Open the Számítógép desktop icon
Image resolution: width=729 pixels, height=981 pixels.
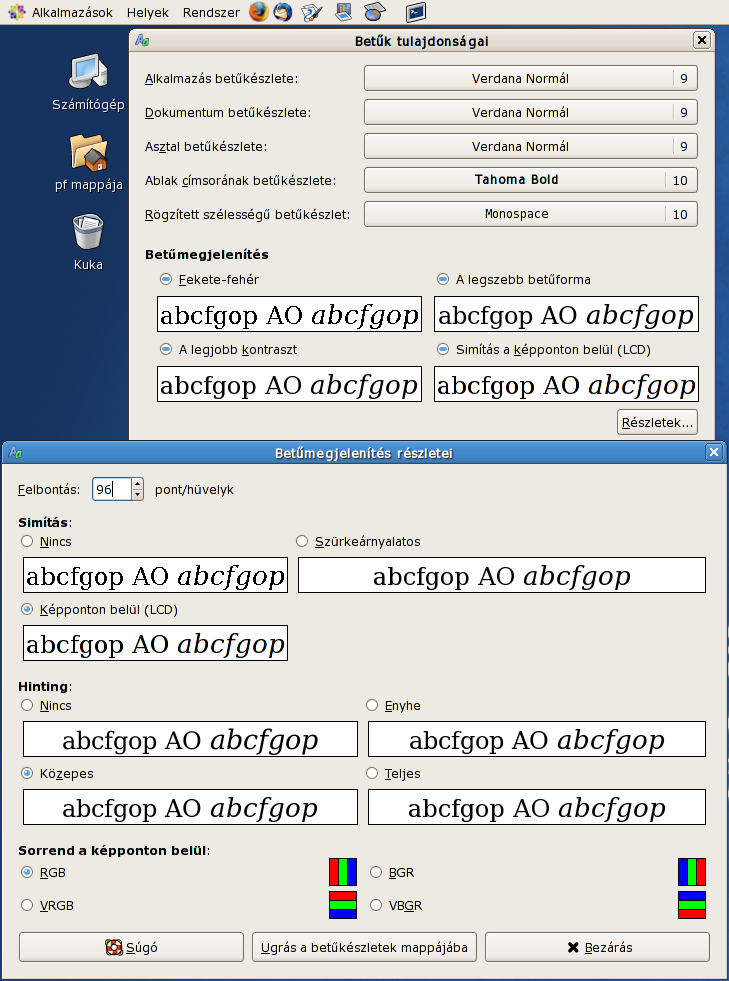click(x=88, y=76)
